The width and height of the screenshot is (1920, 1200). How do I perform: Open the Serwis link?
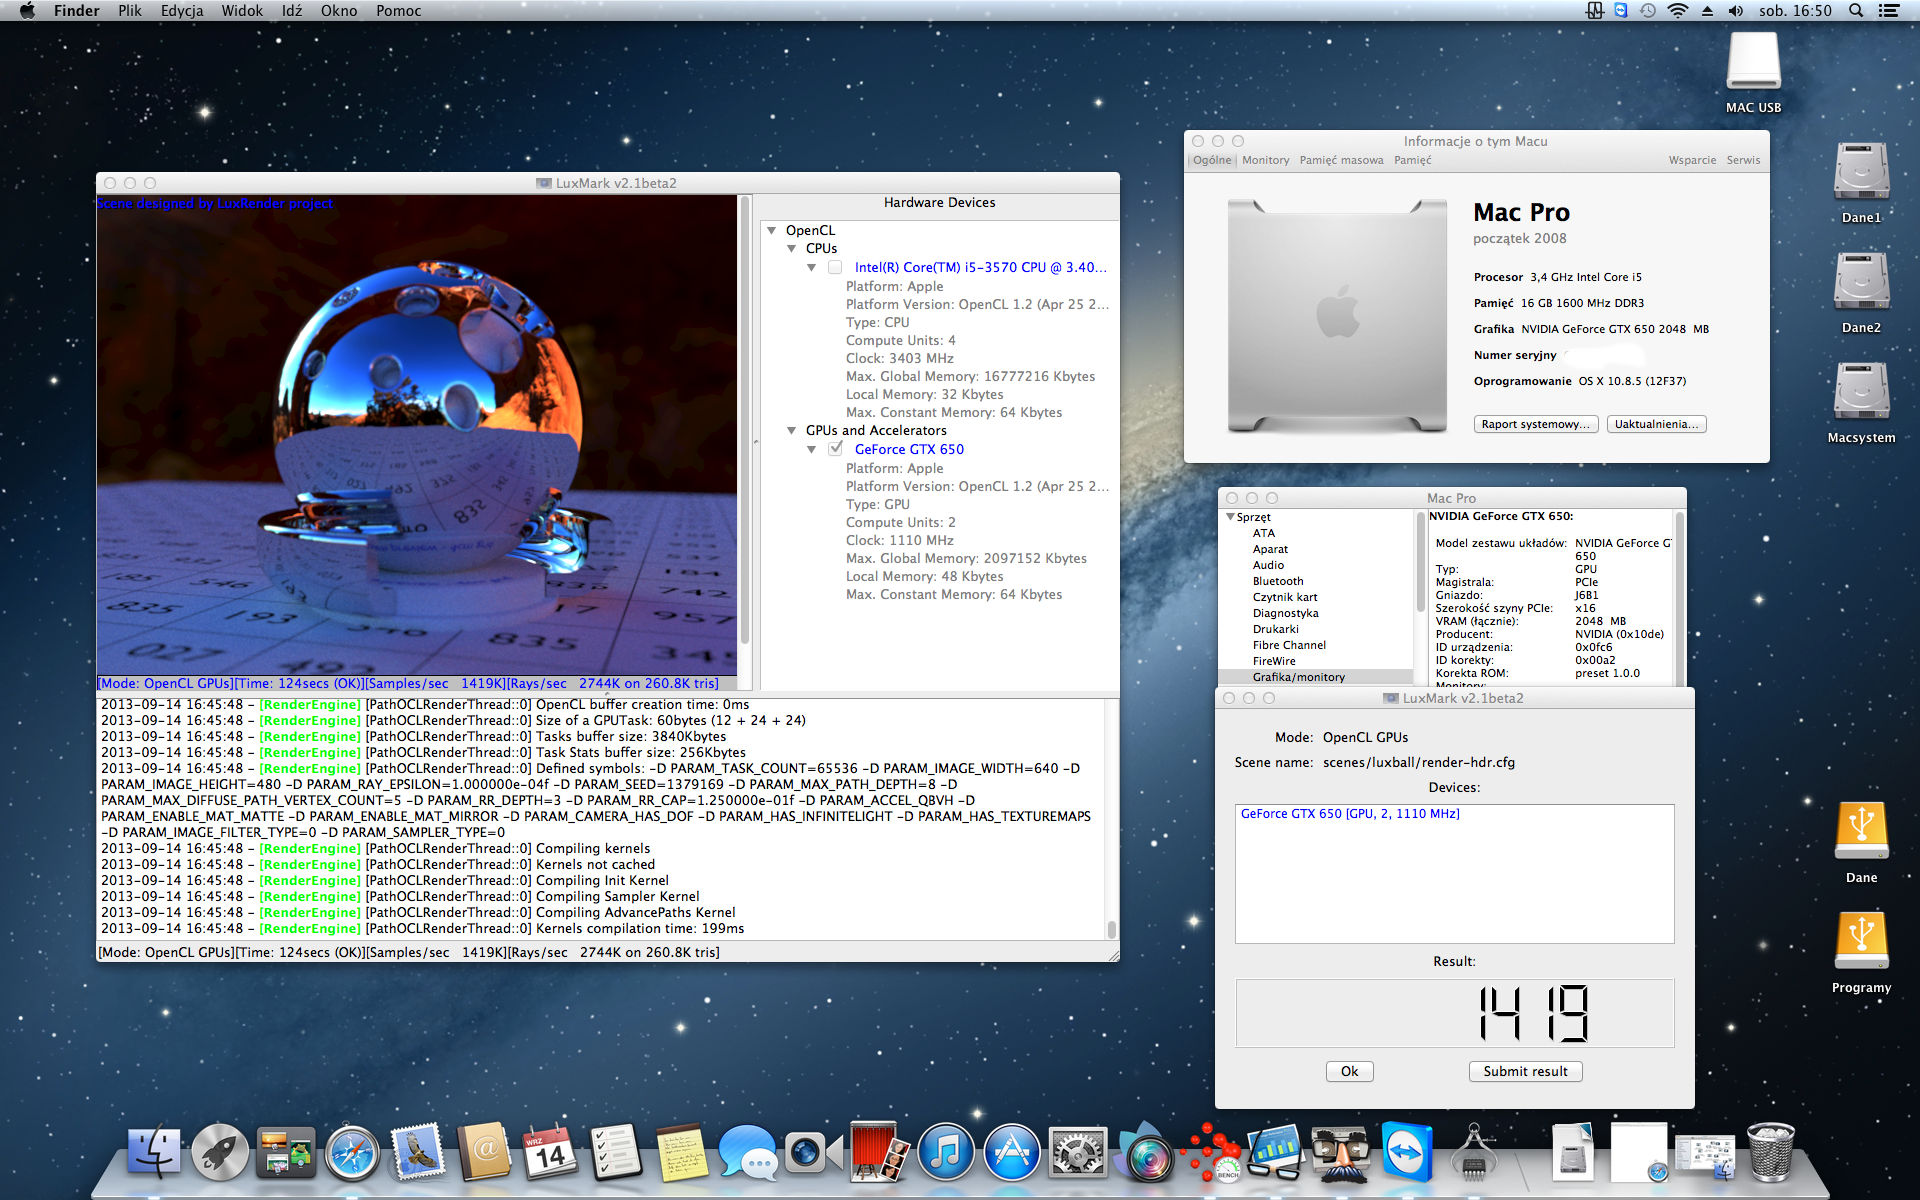coord(1743,160)
